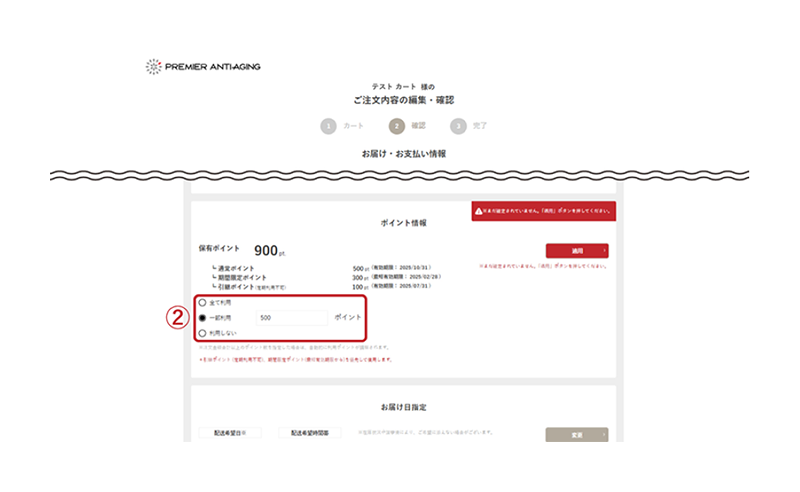Click the red warning text below 適用 button
Screen dimensions: 800x492
pos(543,266)
